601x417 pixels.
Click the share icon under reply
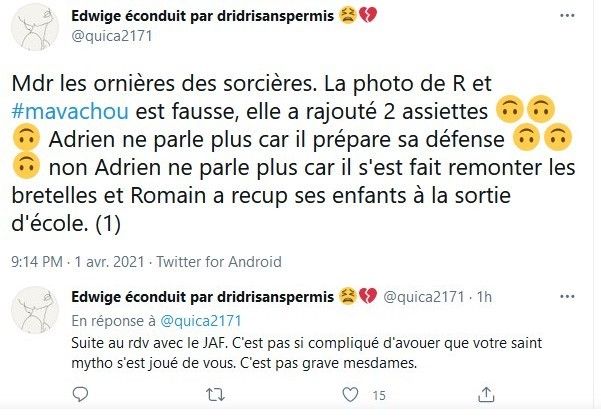coord(466,396)
